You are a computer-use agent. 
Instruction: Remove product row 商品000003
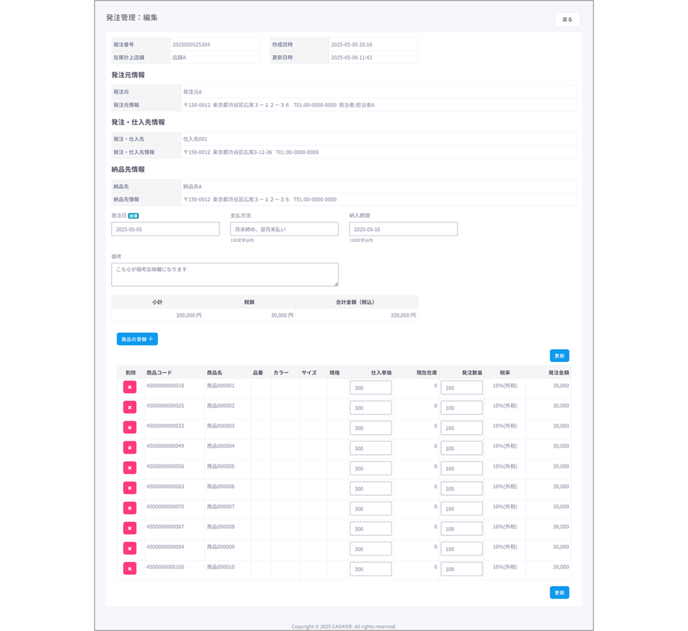(x=130, y=427)
